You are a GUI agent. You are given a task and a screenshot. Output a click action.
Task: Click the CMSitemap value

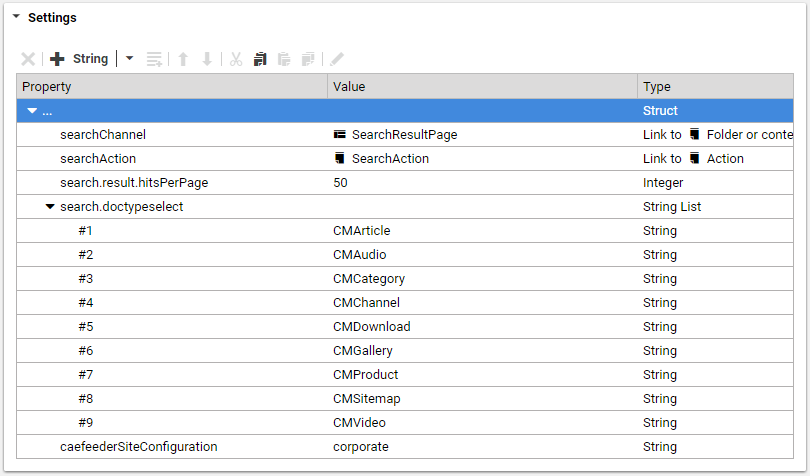367,400
